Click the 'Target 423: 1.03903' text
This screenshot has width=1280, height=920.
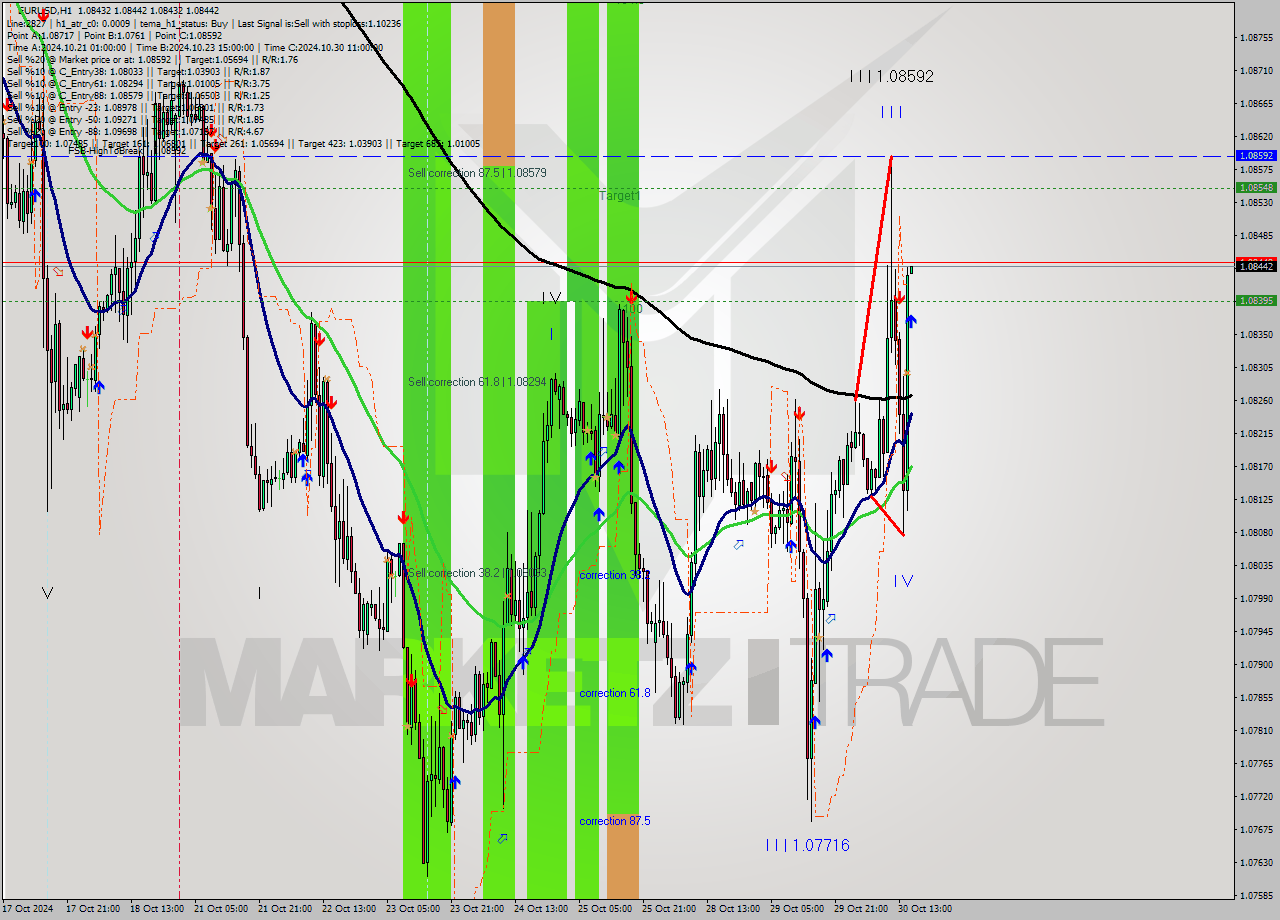342,144
